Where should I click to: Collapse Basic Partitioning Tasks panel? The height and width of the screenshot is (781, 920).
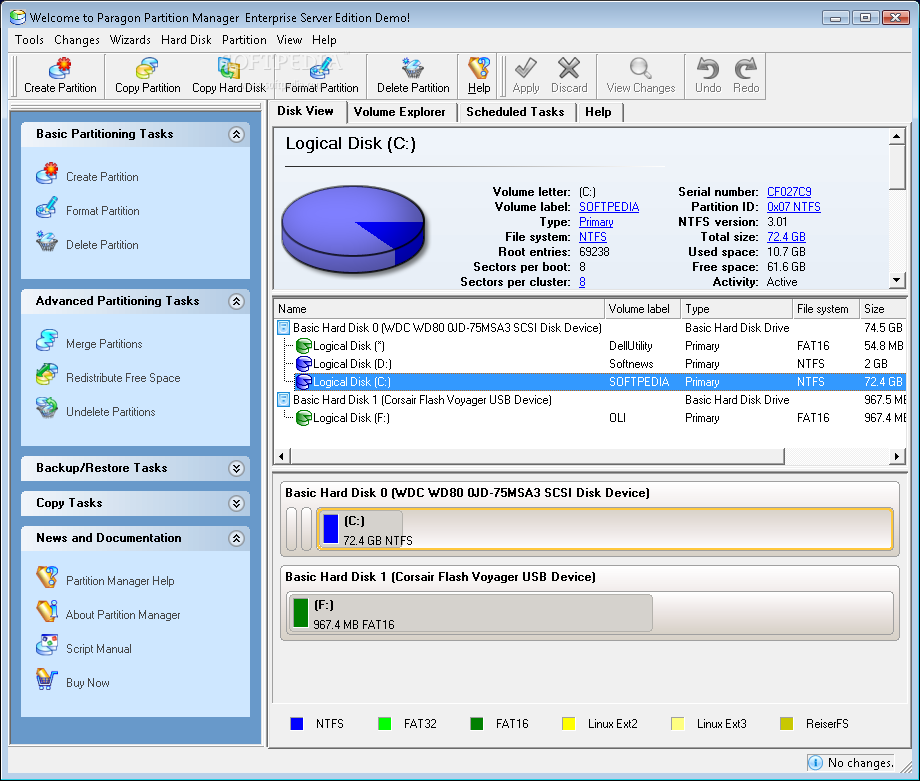236,134
